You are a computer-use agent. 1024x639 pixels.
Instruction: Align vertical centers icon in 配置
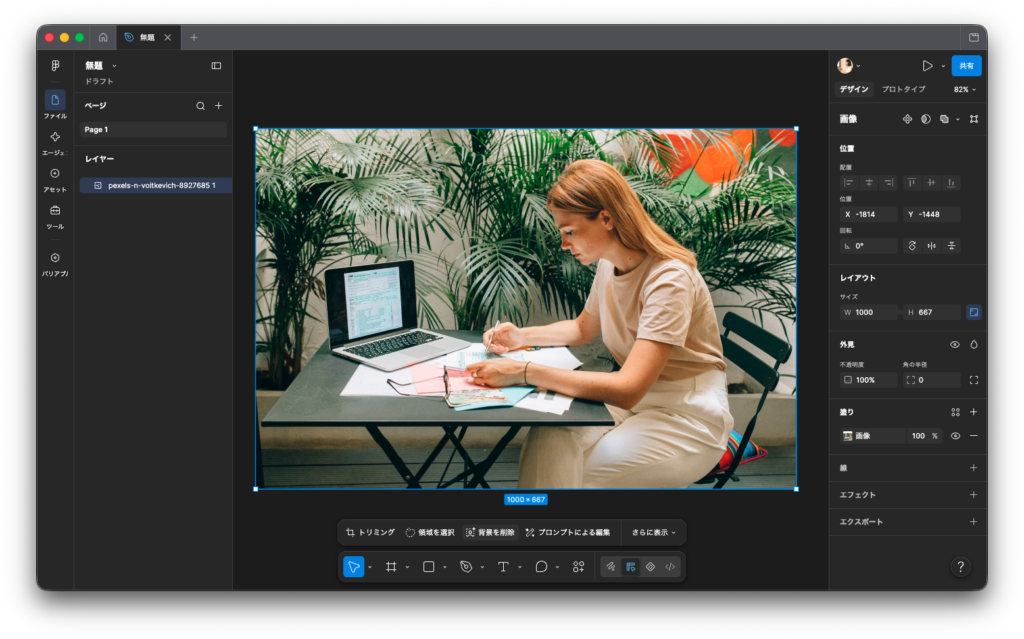(x=931, y=183)
